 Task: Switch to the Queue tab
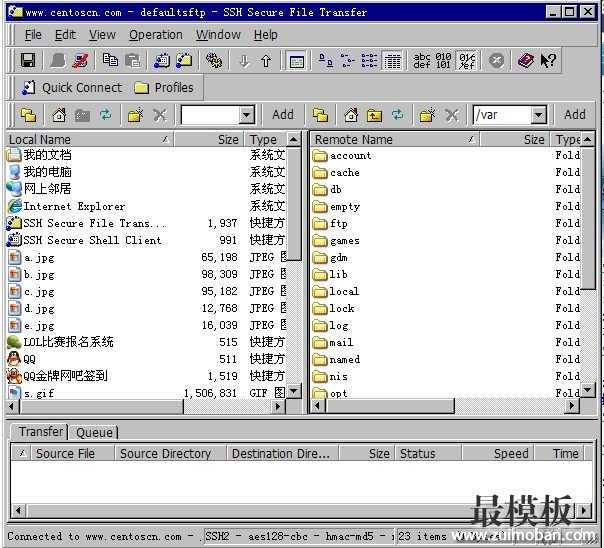coord(94,432)
